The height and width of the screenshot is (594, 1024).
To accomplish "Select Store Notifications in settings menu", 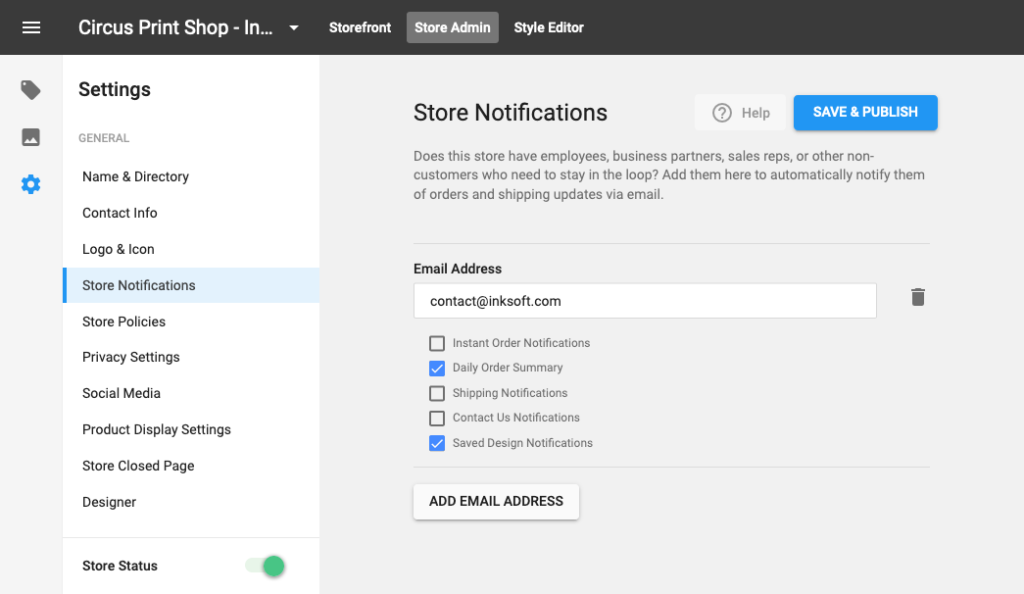I will tap(191, 285).
